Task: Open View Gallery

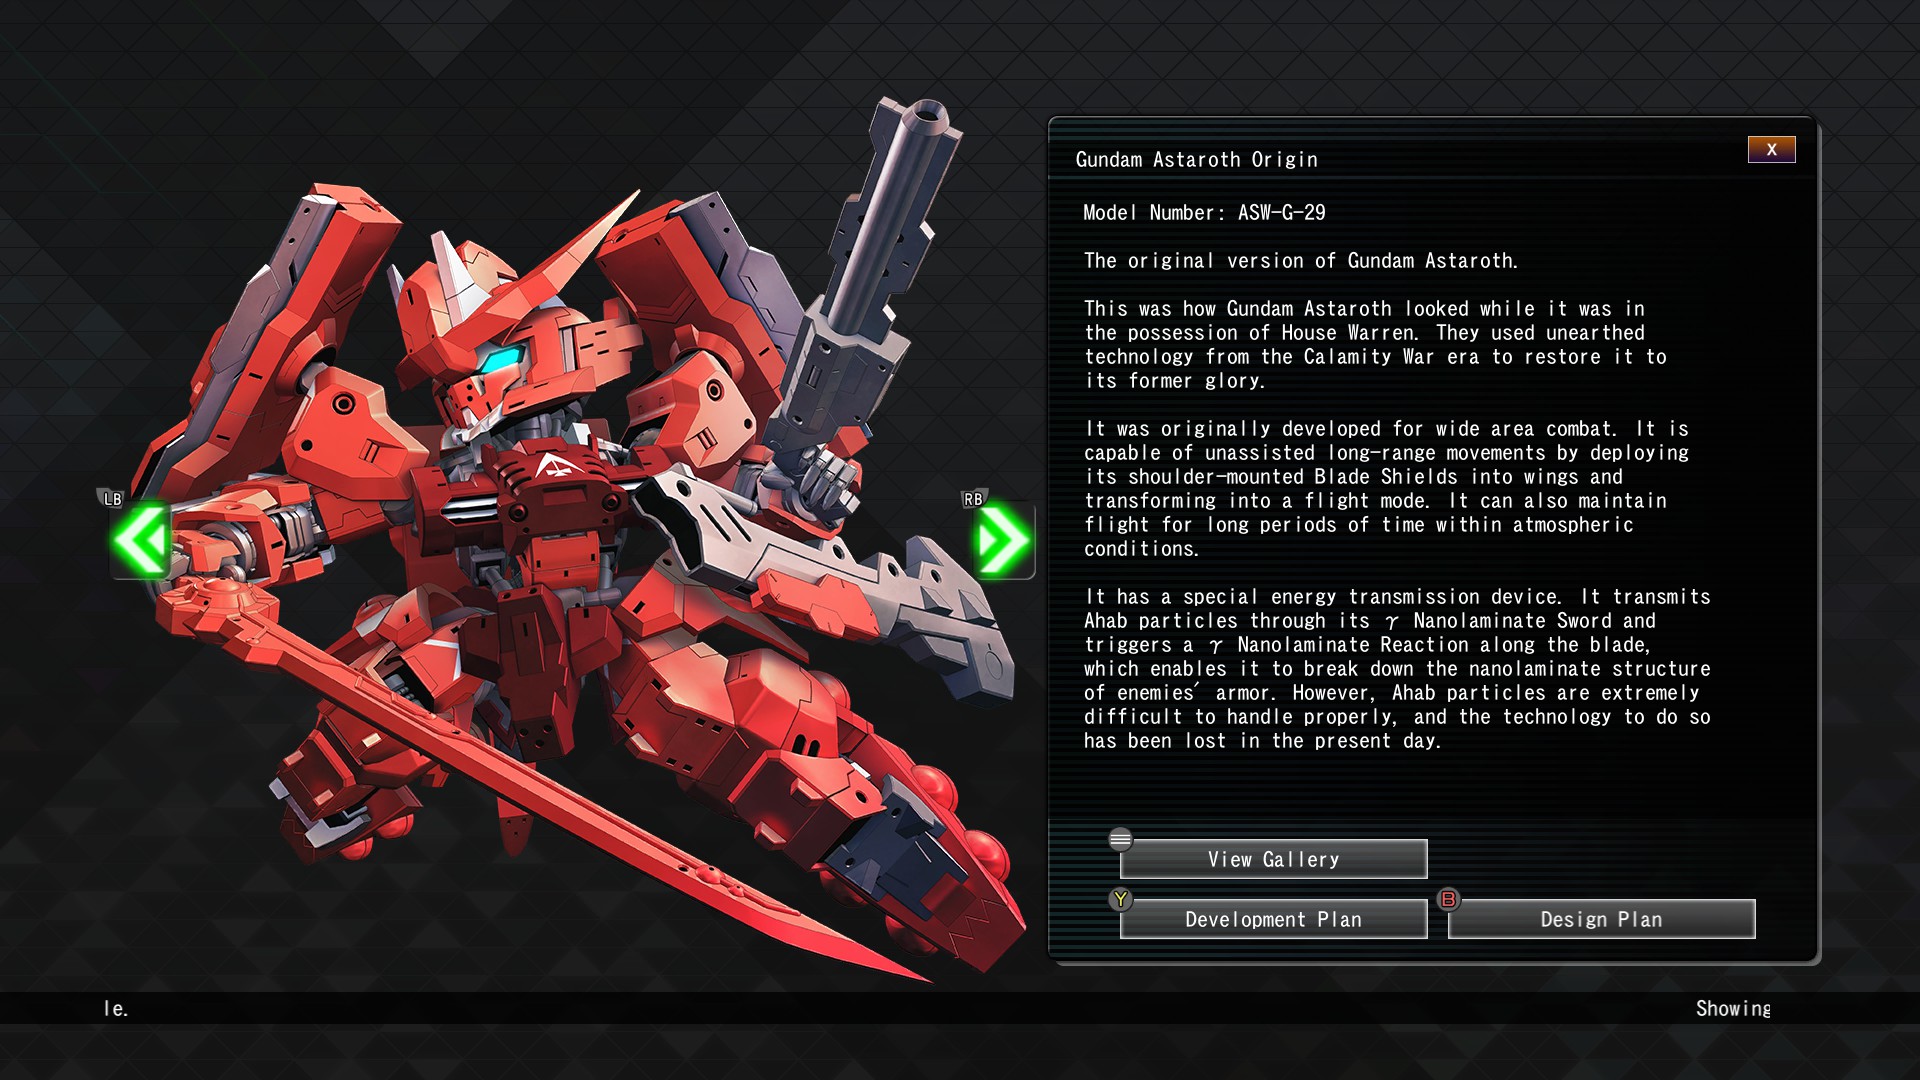Action: pos(1273,859)
